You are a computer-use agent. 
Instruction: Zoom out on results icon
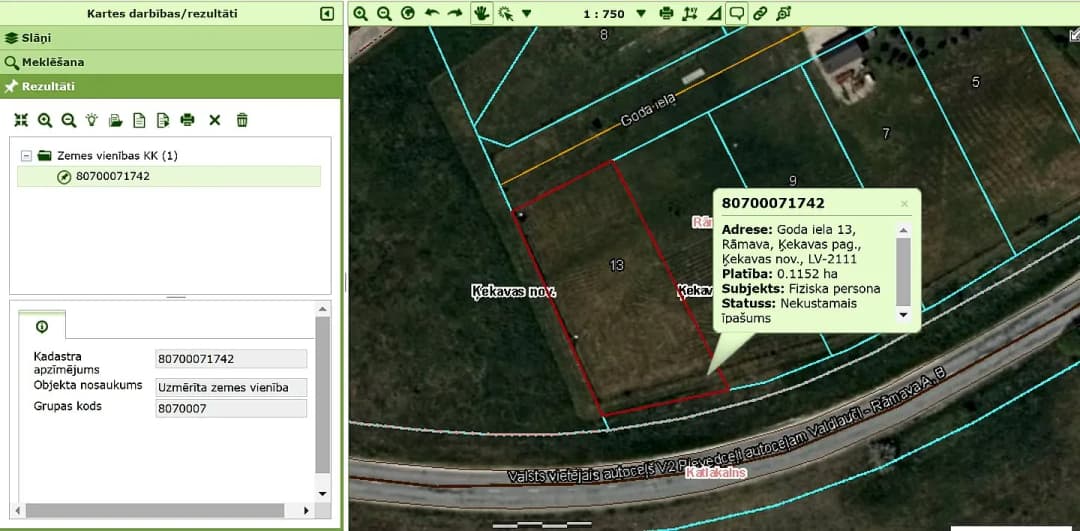click(68, 121)
